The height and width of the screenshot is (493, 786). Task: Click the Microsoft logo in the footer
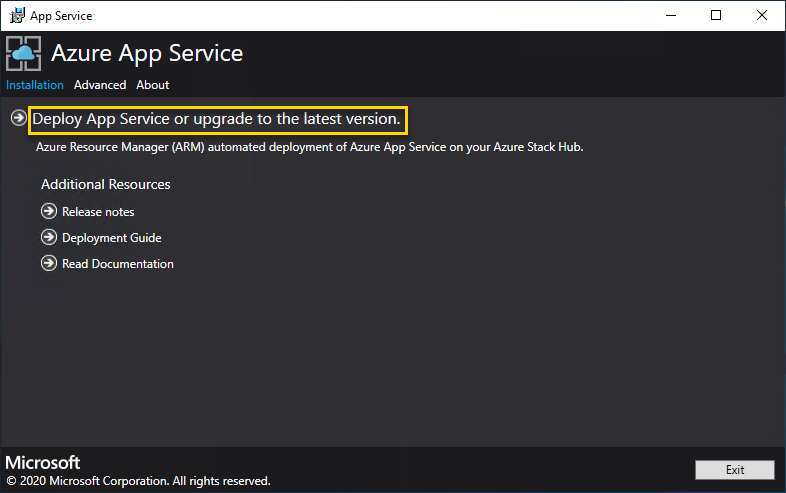43,463
